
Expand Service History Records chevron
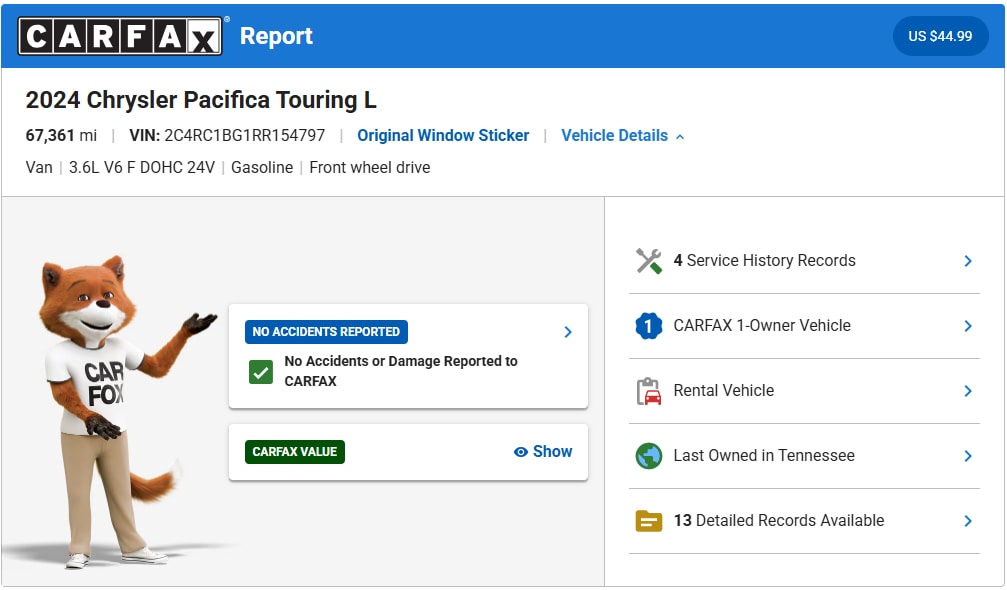click(968, 261)
